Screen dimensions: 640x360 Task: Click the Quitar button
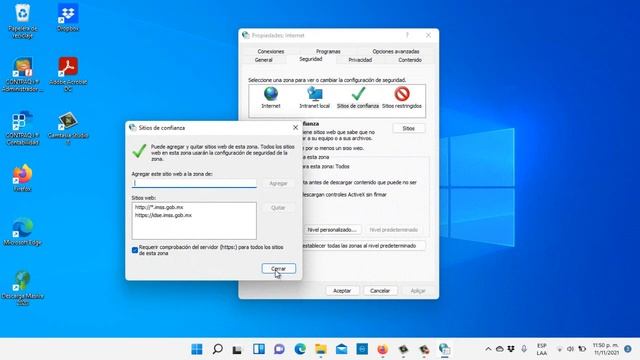[x=278, y=208]
